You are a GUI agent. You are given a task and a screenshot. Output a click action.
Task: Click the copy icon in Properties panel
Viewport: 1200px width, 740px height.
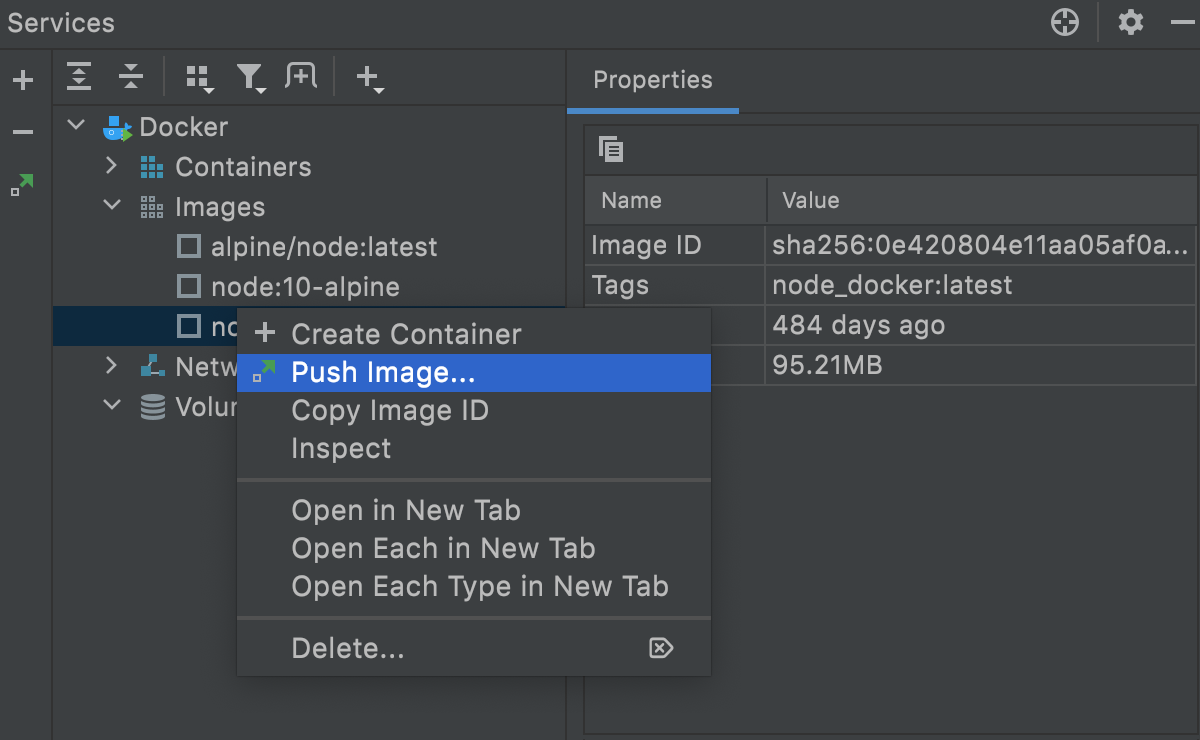point(611,150)
